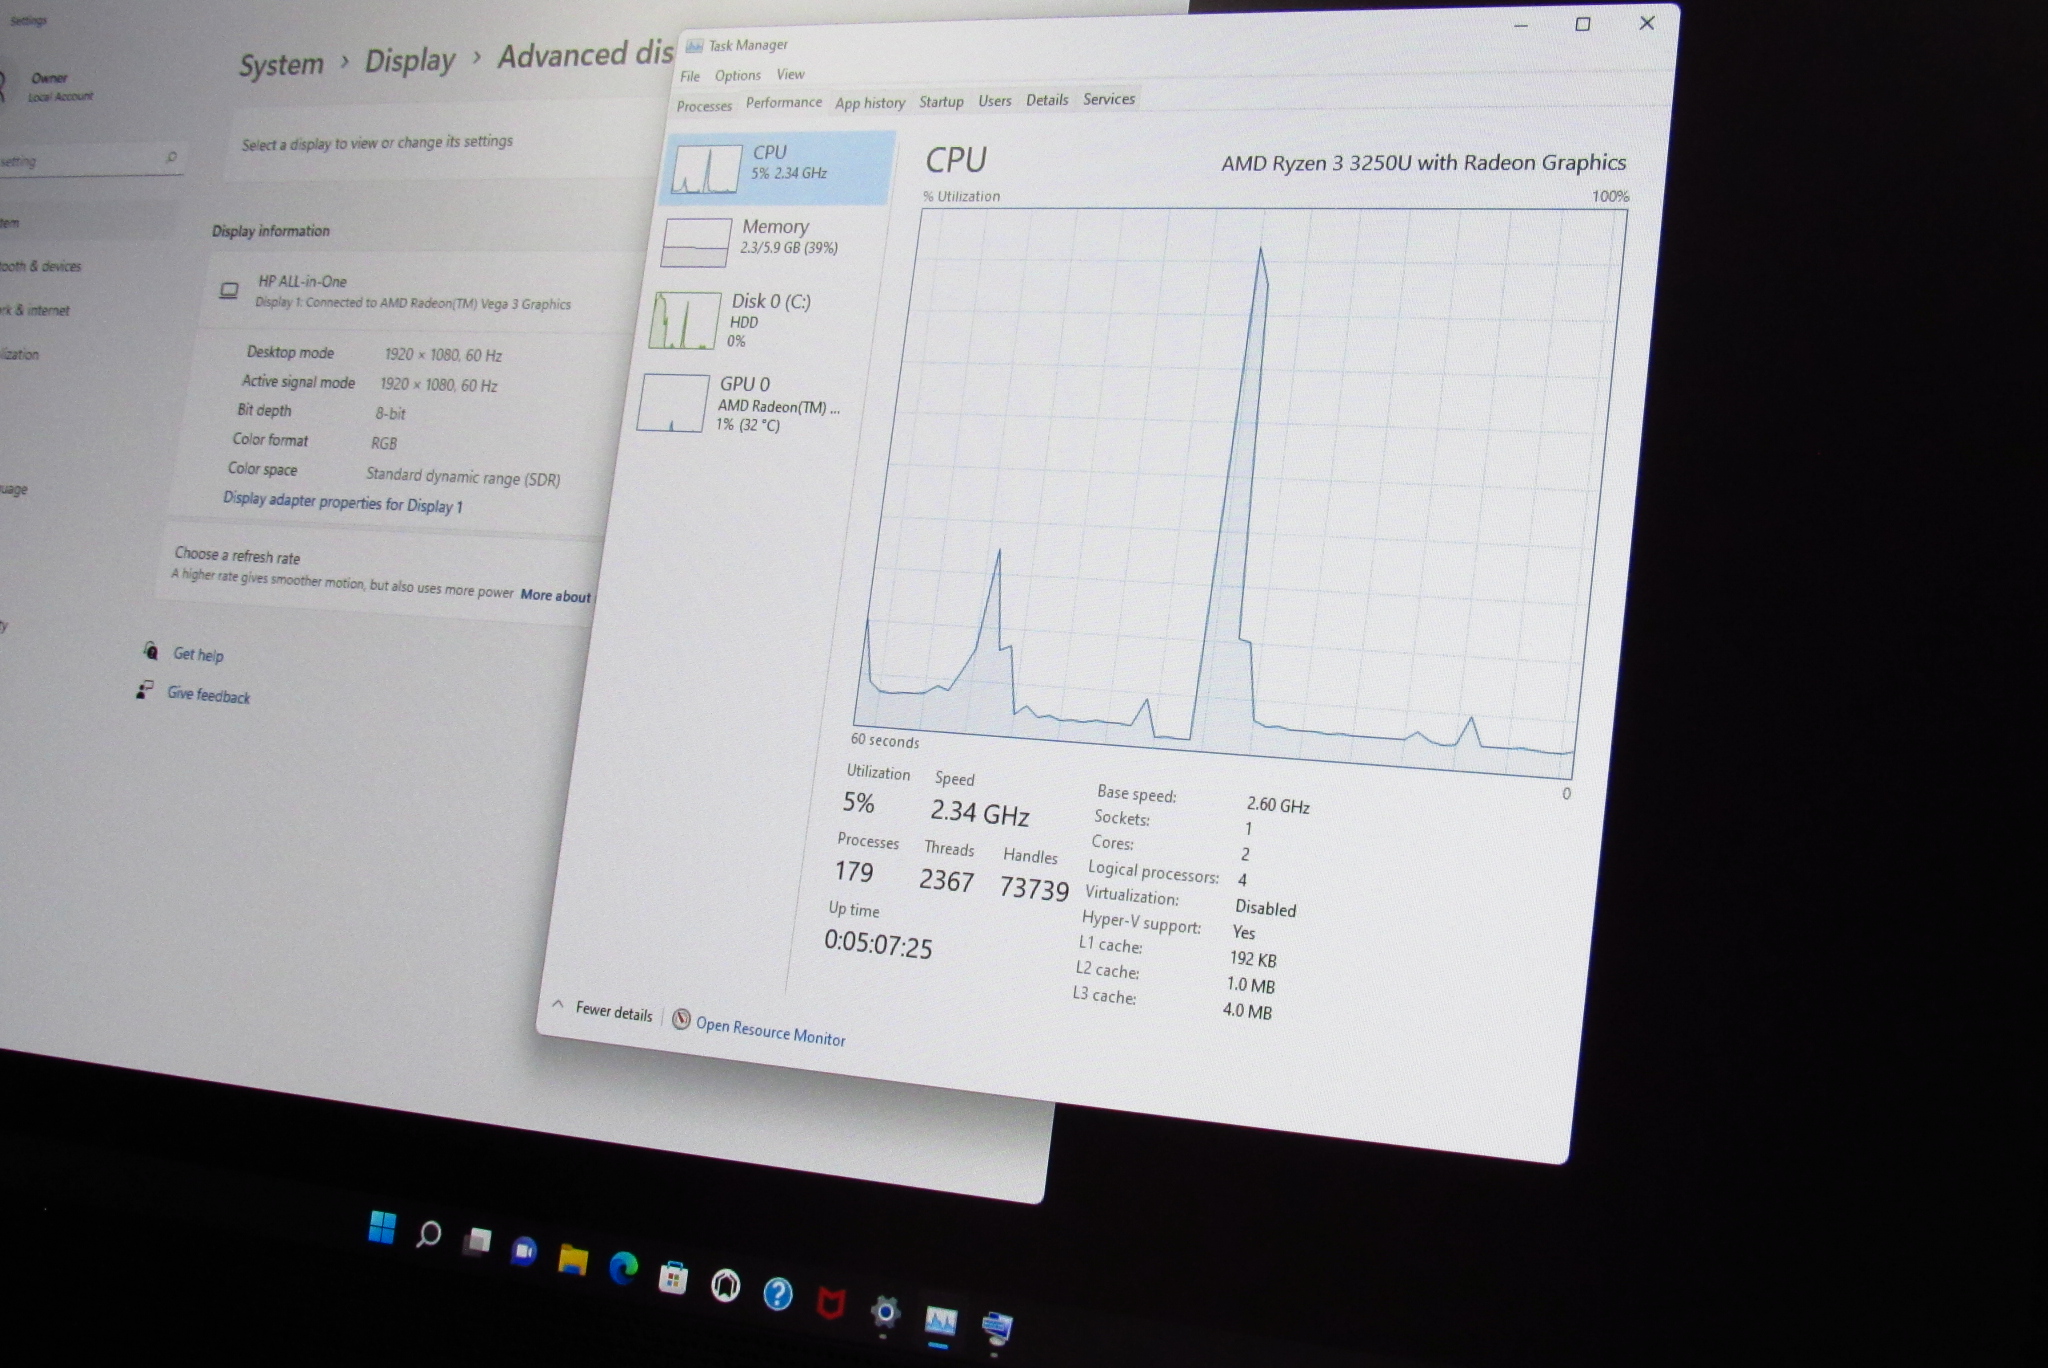Open Network & internet in Settings sidebar
The height and width of the screenshot is (1368, 2048).
tap(35, 310)
